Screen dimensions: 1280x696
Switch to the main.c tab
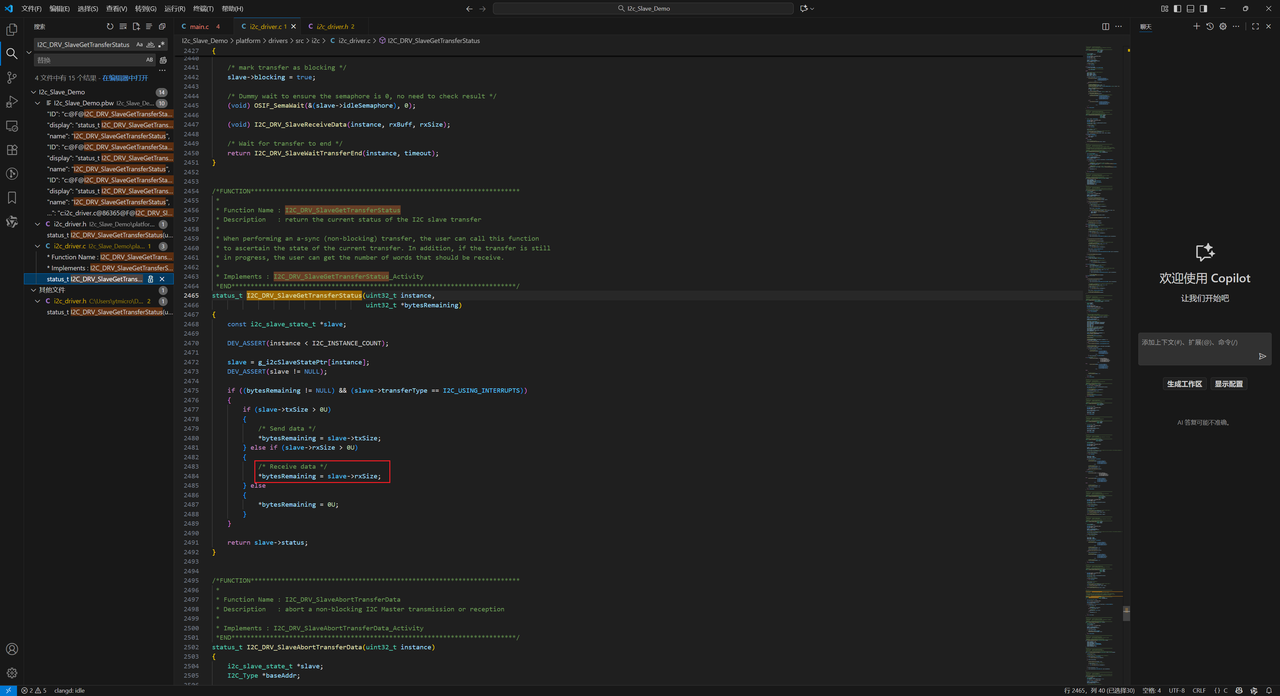tap(198, 26)
